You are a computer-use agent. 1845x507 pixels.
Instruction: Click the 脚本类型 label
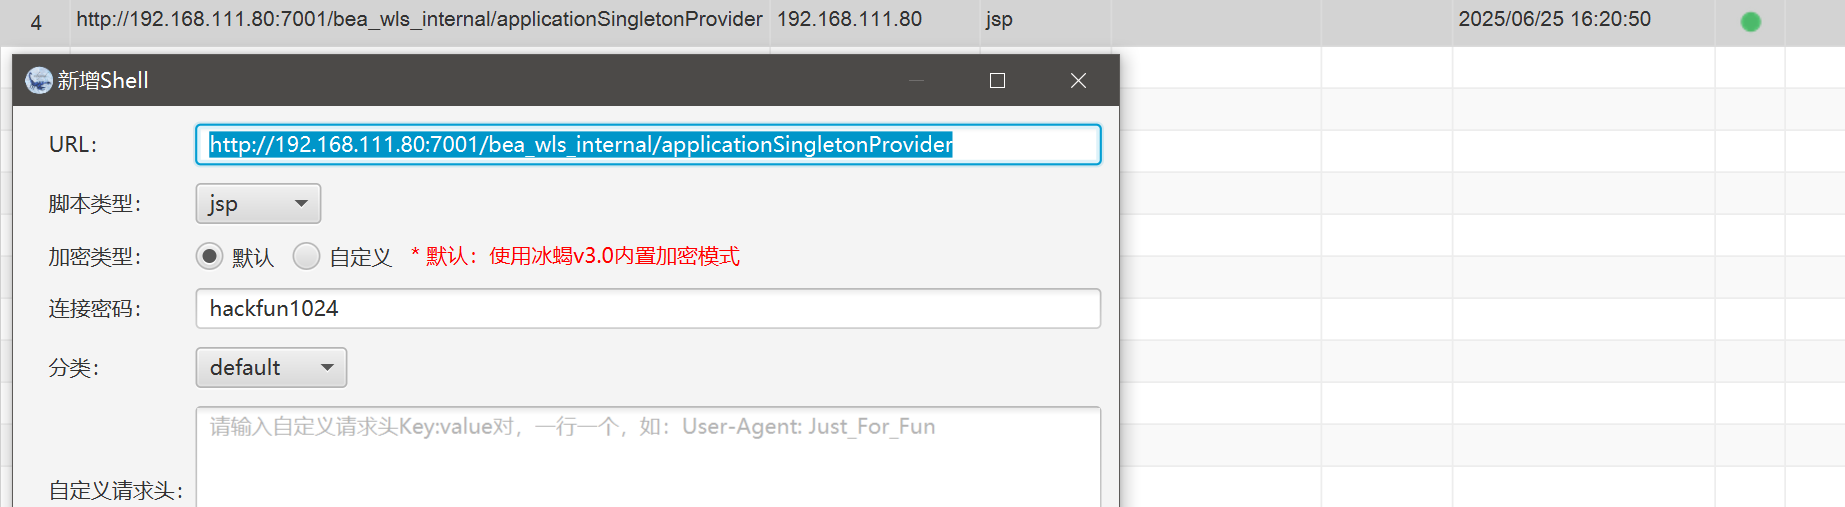[x=95, y=204]
